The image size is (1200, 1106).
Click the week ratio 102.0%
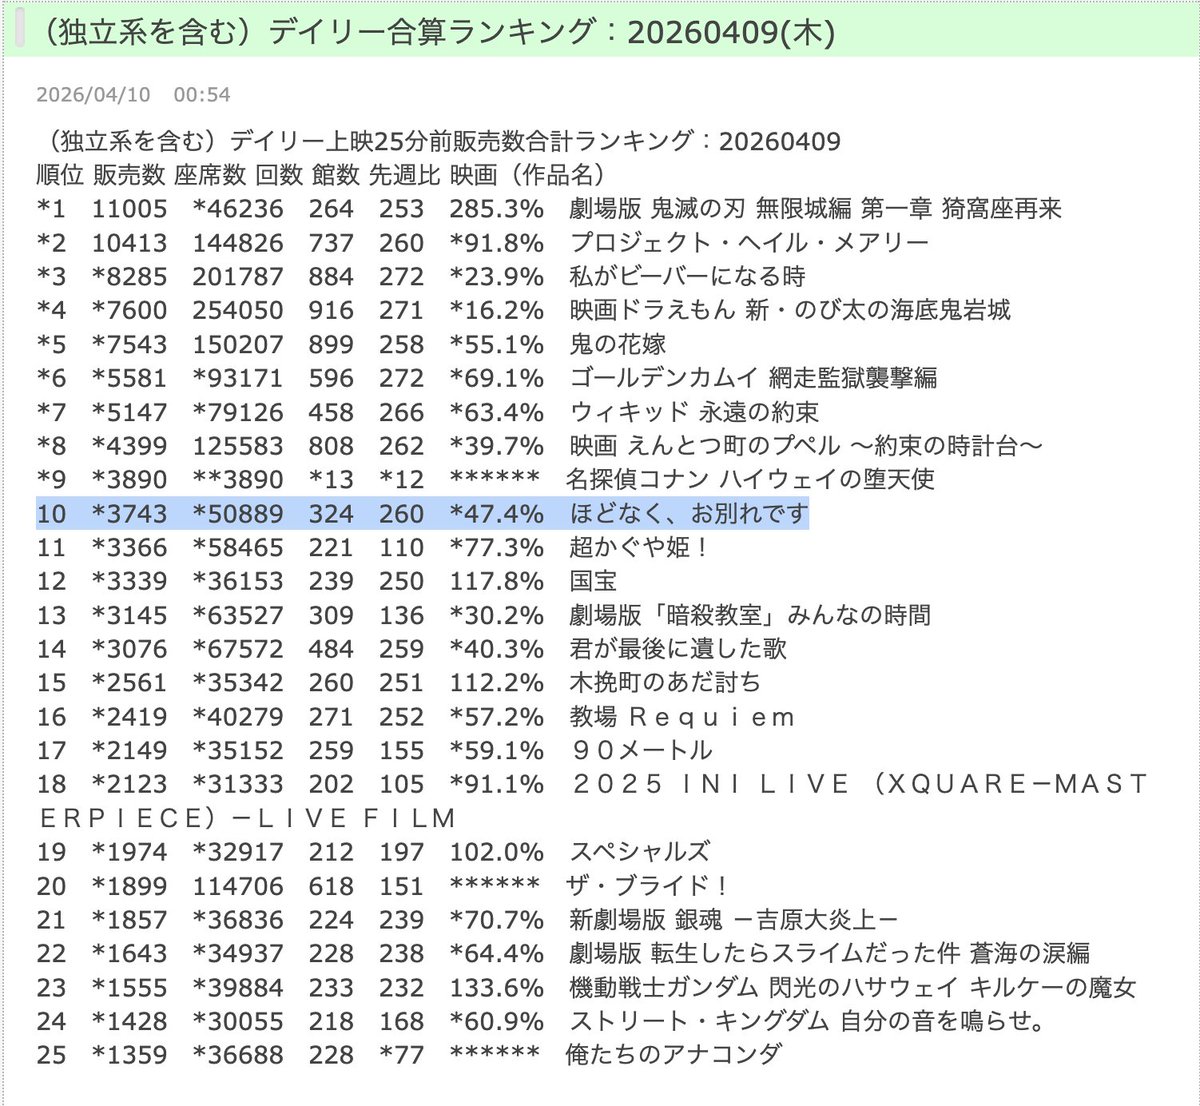(x=497, y=854)
